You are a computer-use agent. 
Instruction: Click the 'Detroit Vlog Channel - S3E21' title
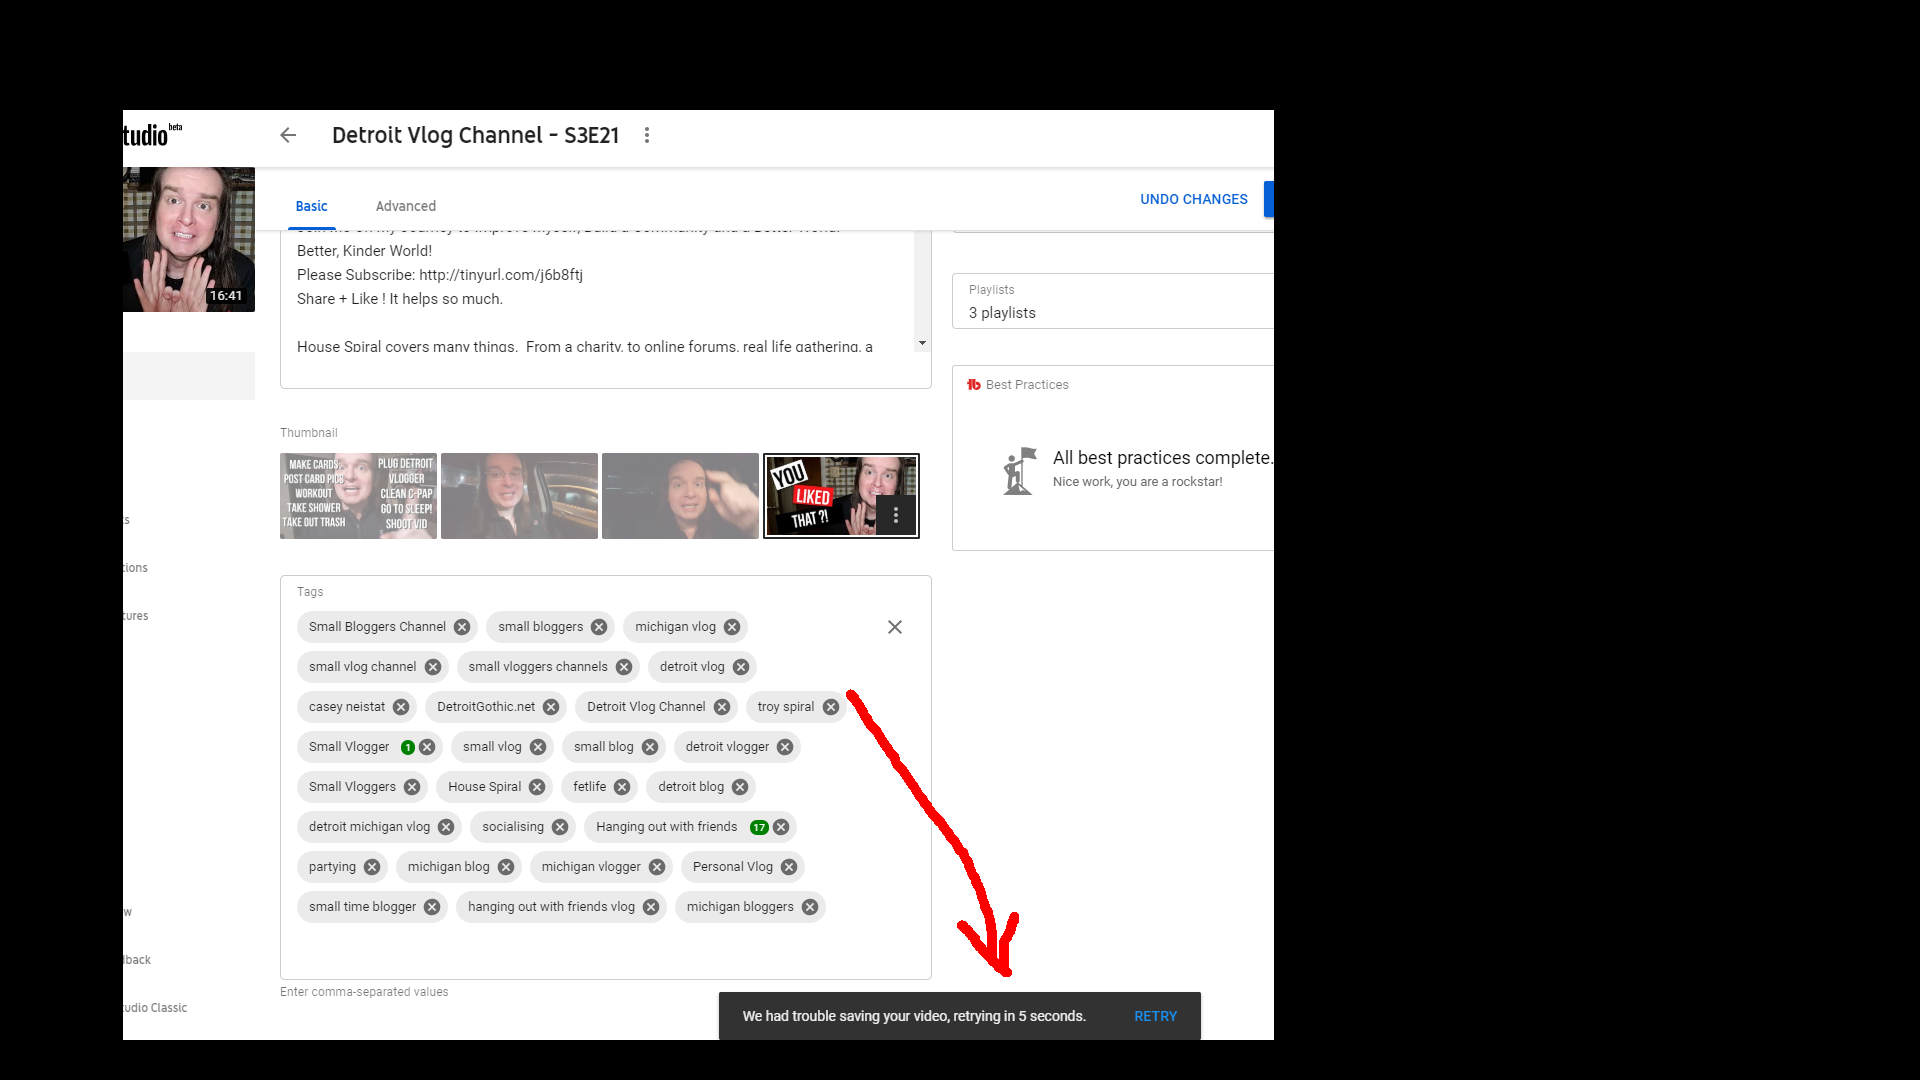tap(476, 135)
